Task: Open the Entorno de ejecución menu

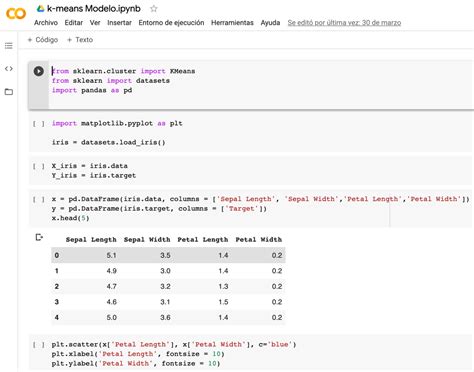Action: coord(171,23)
